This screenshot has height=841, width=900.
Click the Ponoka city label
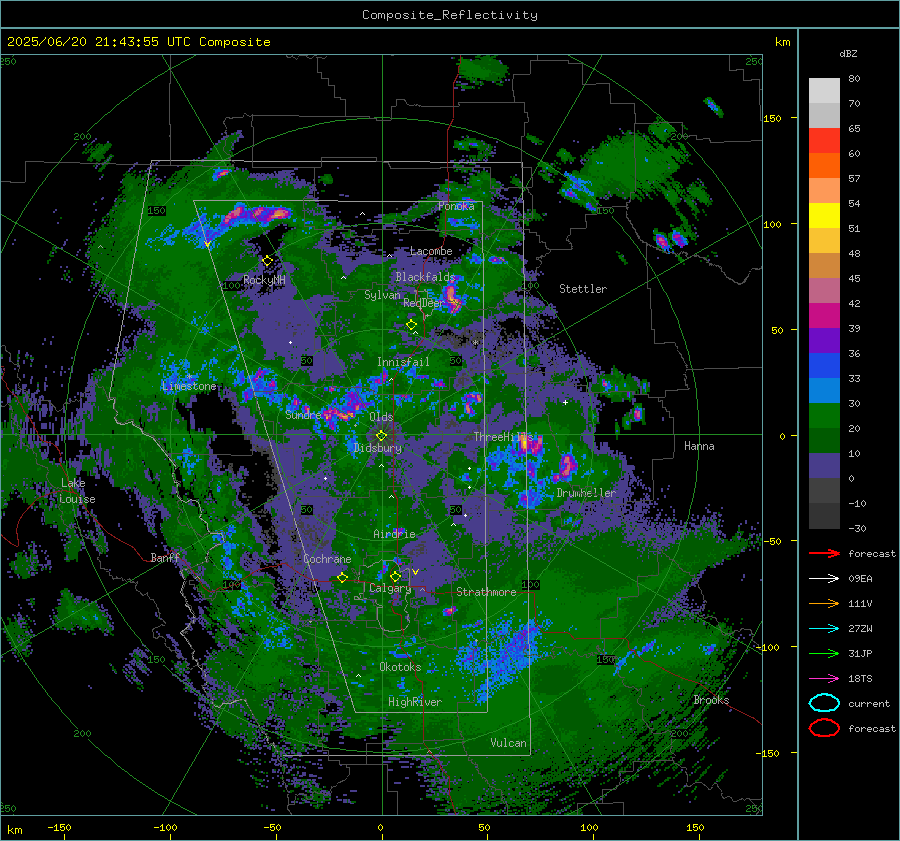[x=456, y=206]
